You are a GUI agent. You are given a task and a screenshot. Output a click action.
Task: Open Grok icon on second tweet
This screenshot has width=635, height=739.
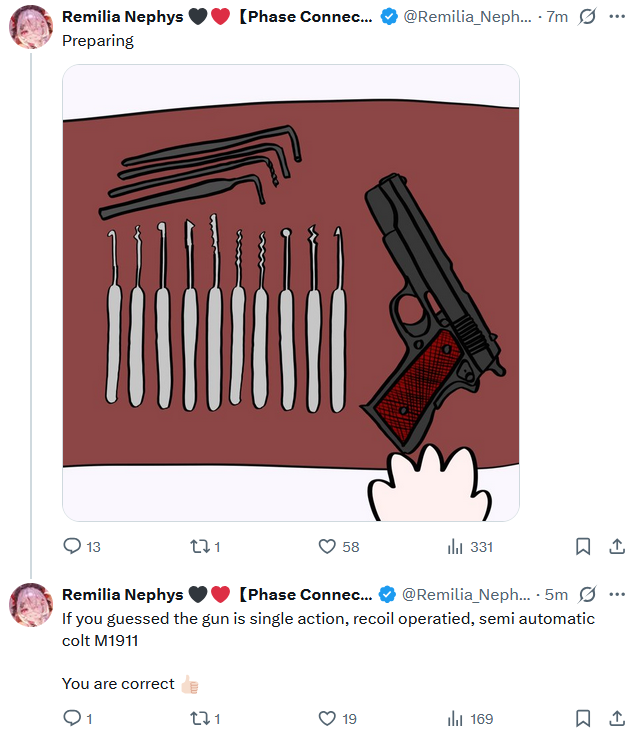click(587, 594)
